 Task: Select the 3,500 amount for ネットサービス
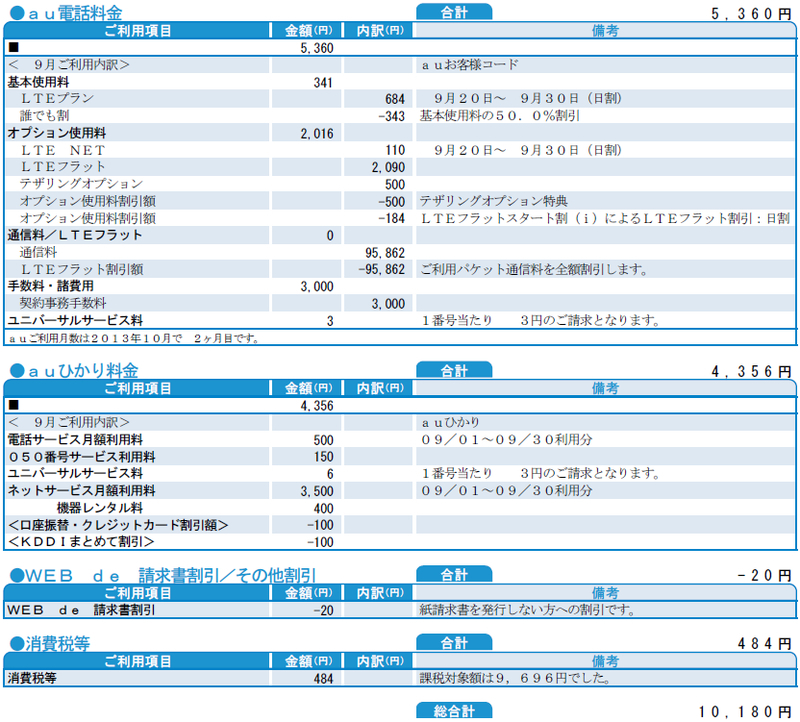pos(316,491)
